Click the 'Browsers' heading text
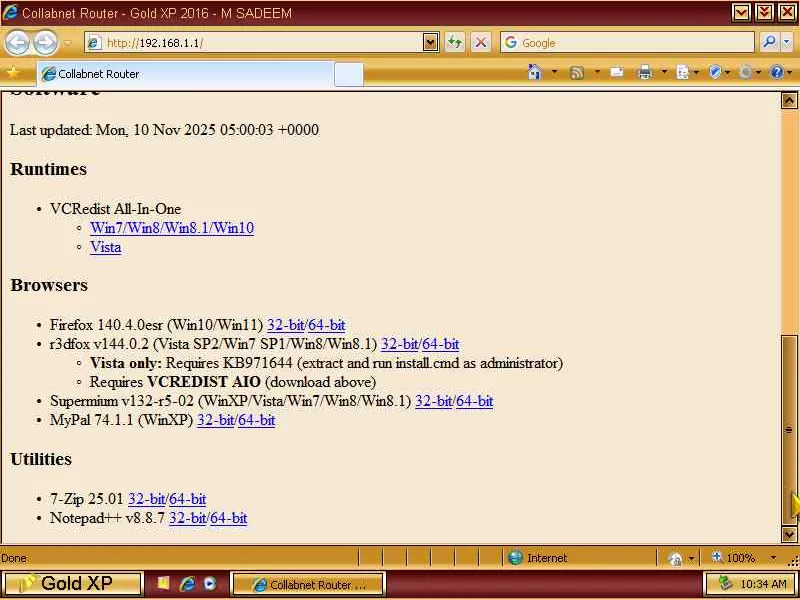This screenshot has height=600, width=800. (x=49, y=285)
